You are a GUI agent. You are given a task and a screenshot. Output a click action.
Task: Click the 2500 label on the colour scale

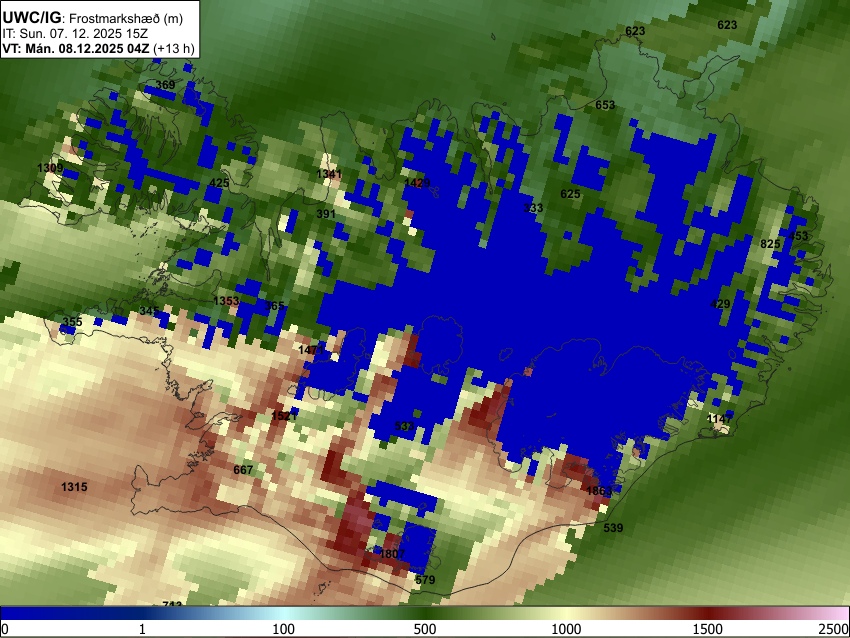click(834, 629)
